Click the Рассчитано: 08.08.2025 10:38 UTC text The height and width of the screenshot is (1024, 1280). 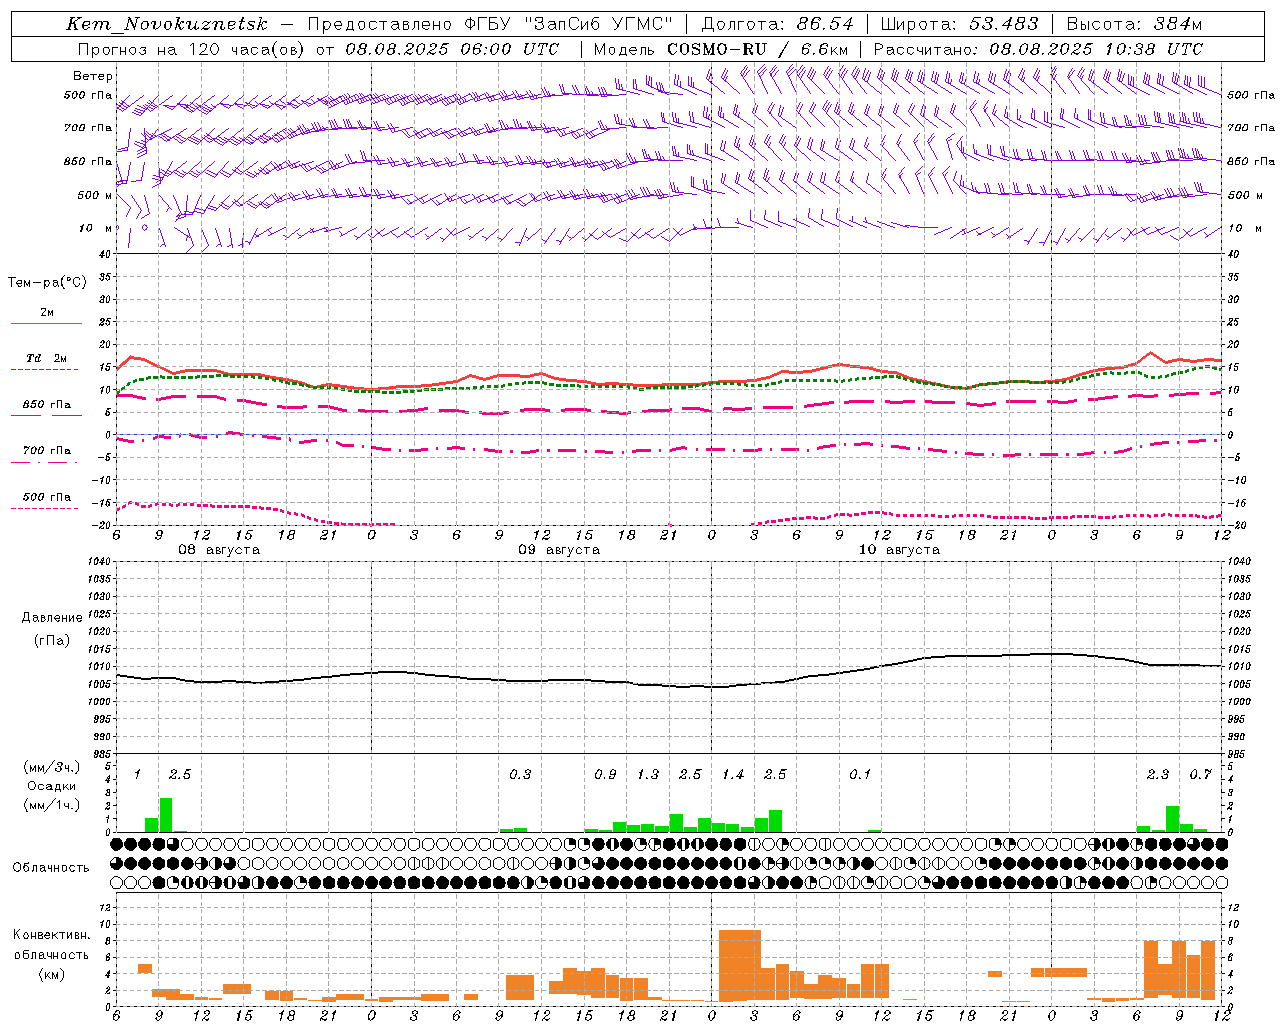coord(1038,49)
